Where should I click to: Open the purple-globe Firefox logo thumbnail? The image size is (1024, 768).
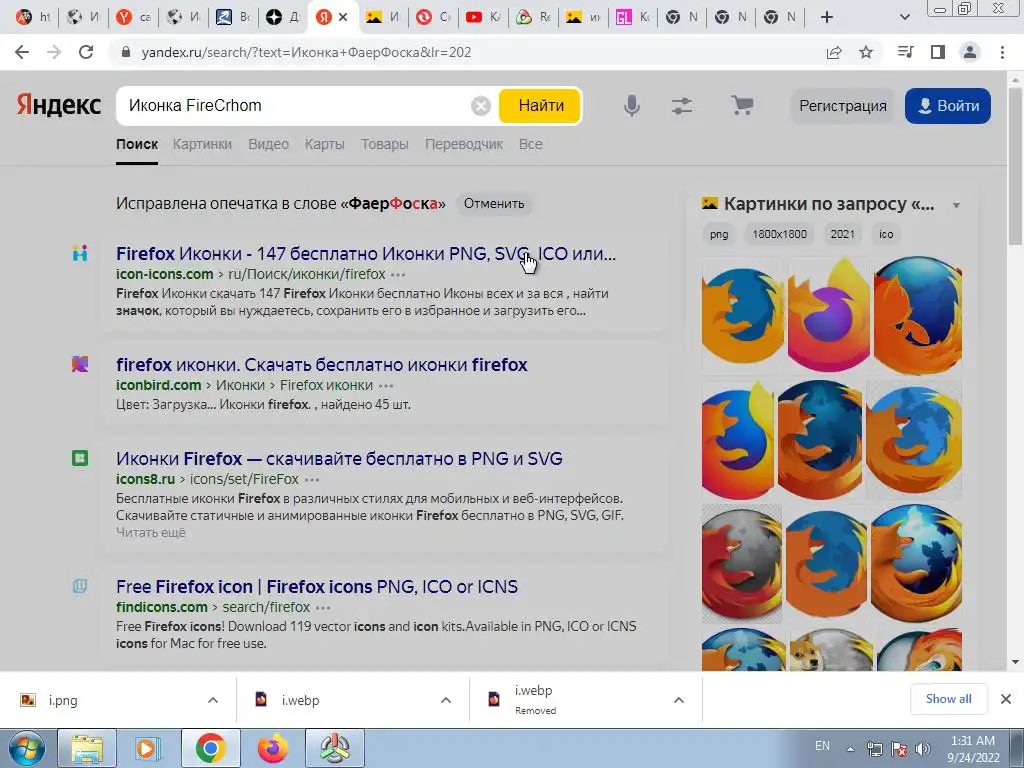click(x=828, y=315)
